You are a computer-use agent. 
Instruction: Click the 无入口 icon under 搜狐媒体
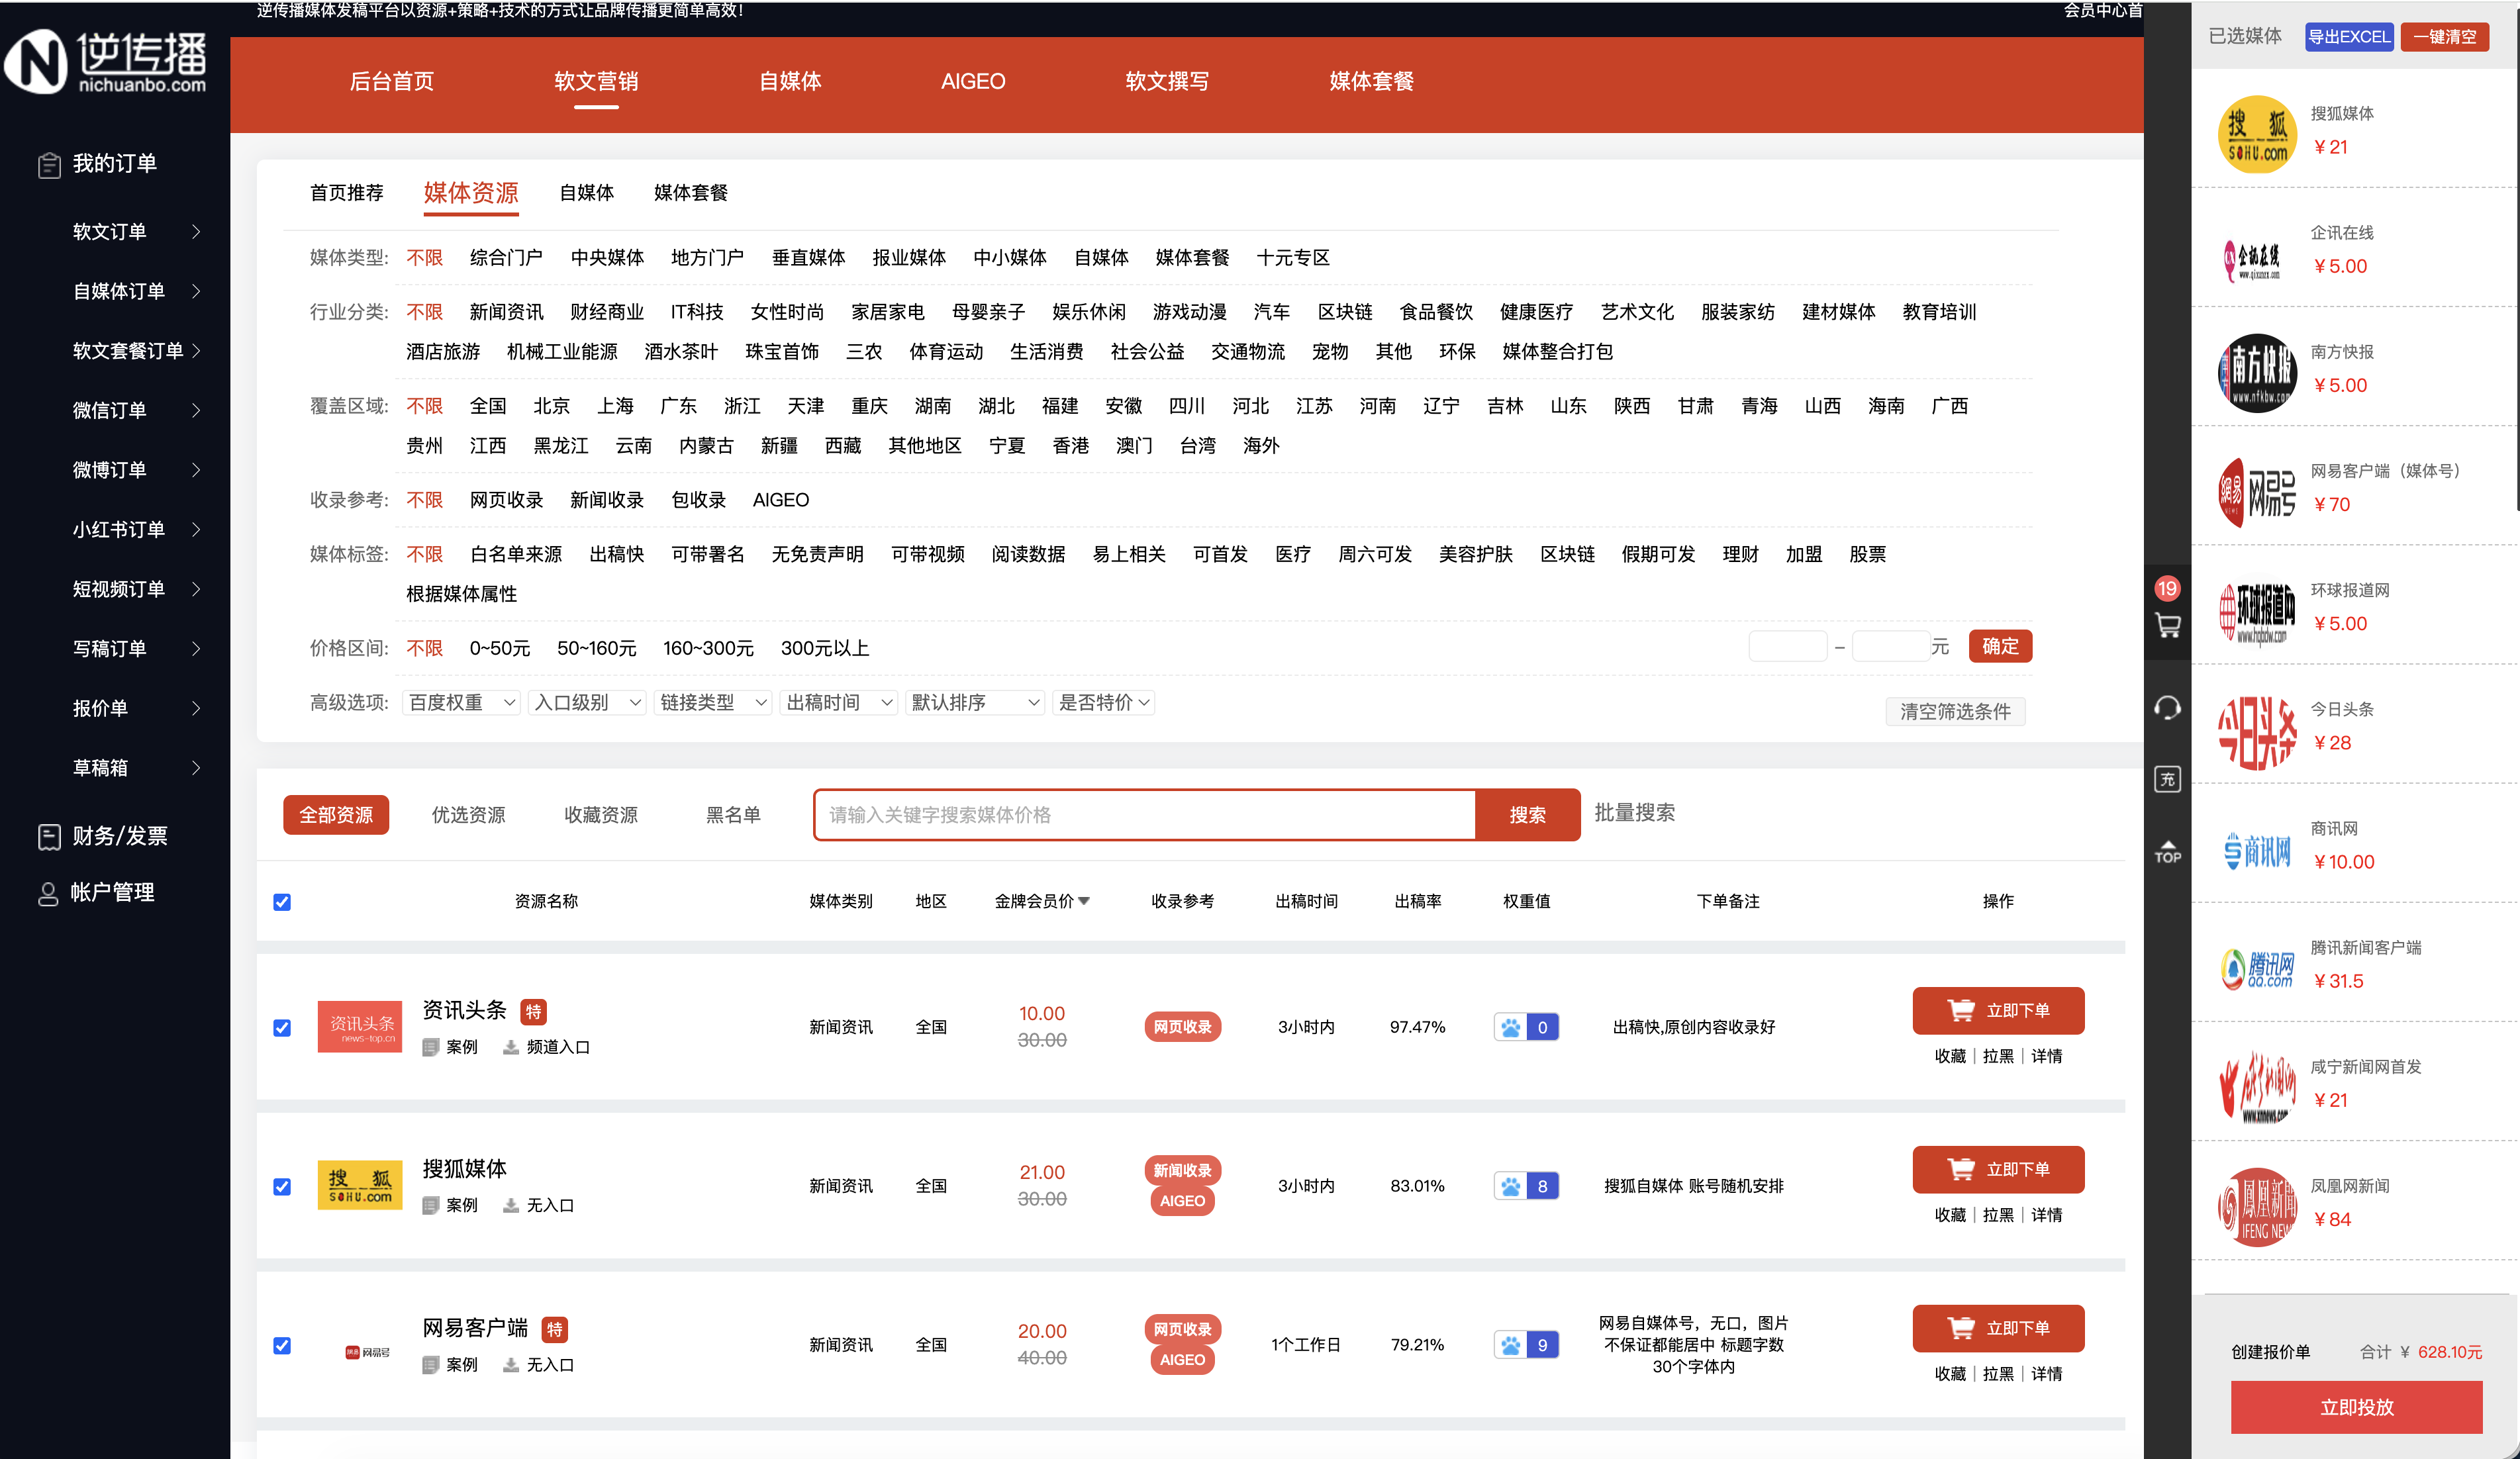(511, 1205)
